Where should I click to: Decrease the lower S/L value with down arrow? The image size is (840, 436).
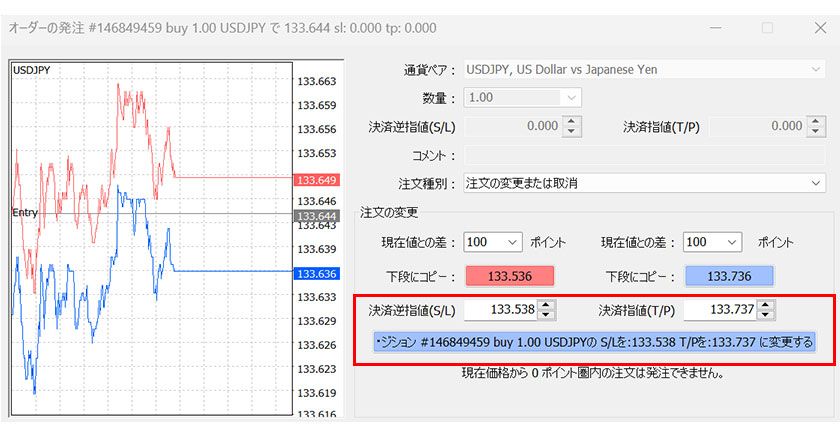click(546, 315)
